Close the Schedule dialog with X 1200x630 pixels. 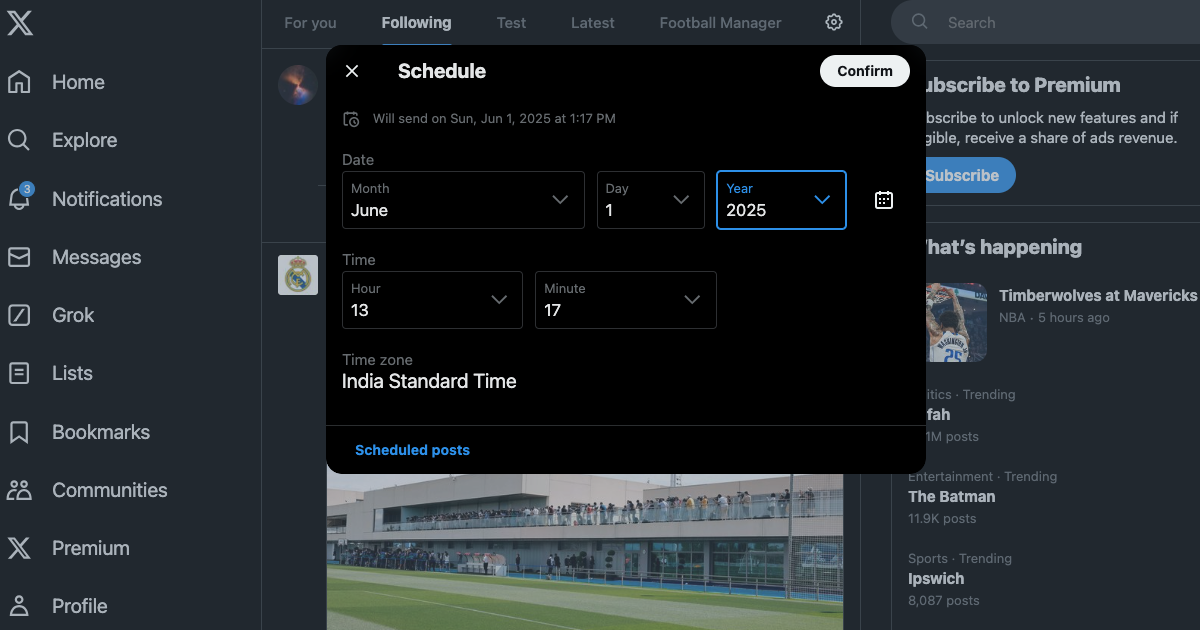pos(352,71)
